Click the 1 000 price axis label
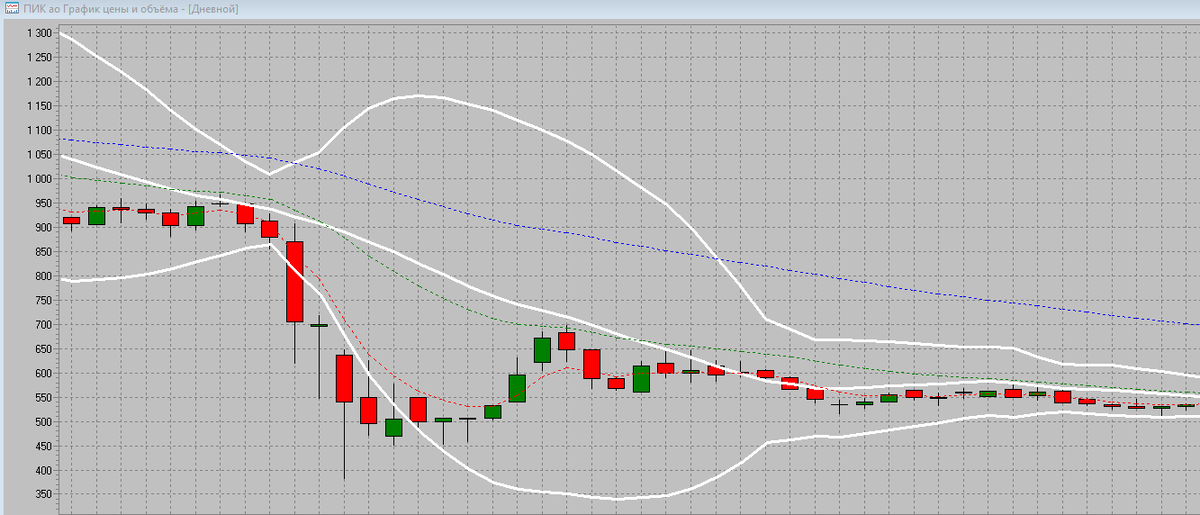 click(39, 179)
